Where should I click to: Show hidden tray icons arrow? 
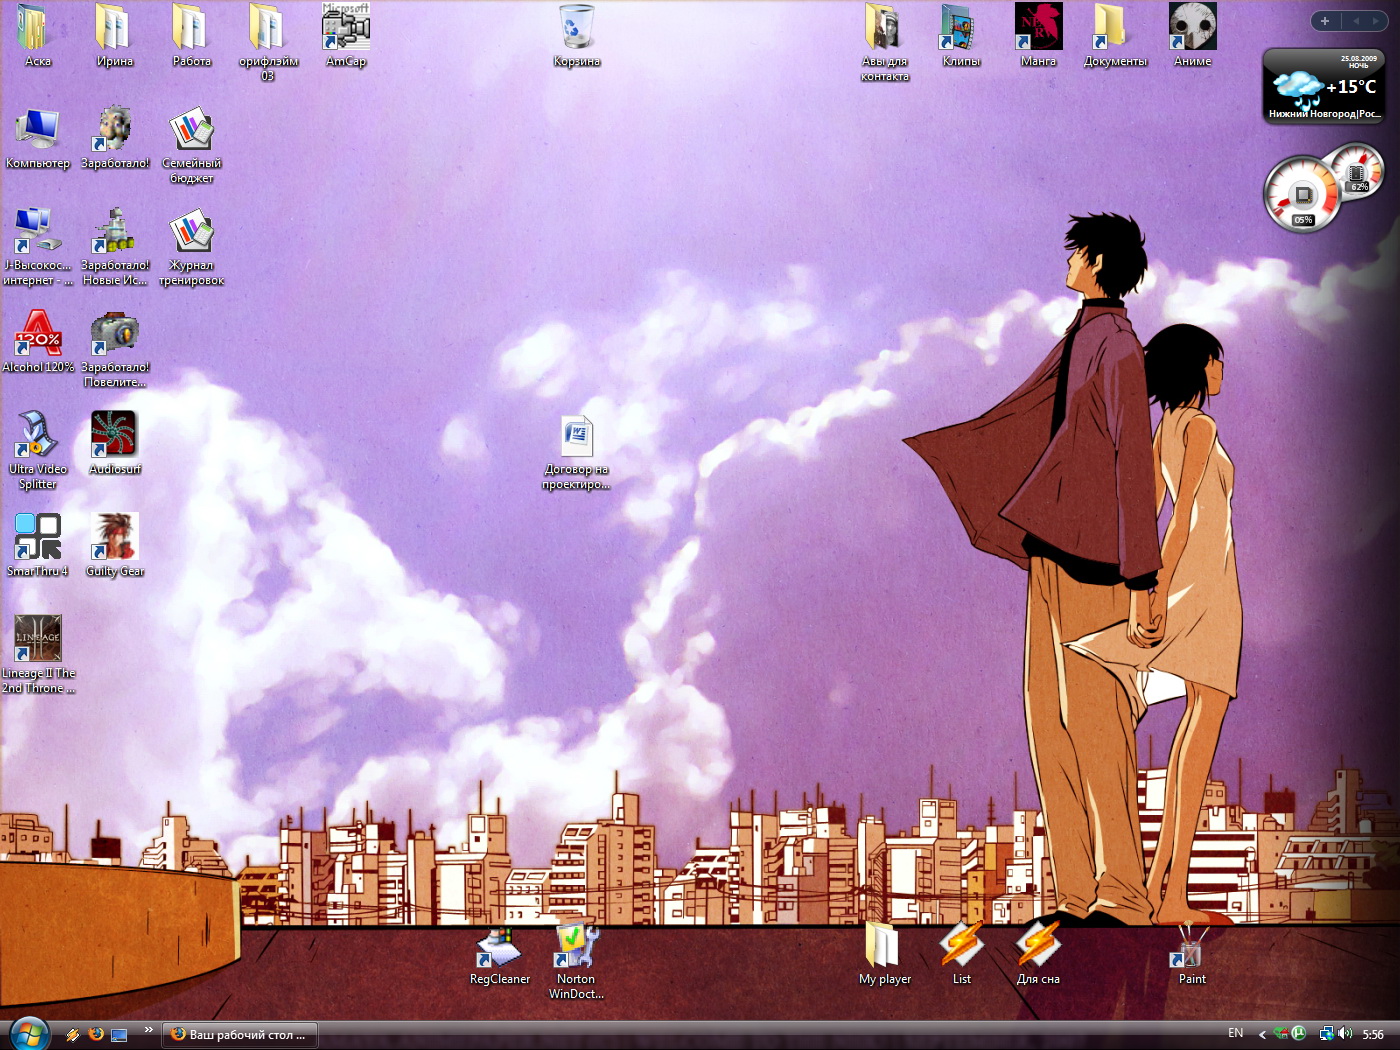point(1261,1034)
